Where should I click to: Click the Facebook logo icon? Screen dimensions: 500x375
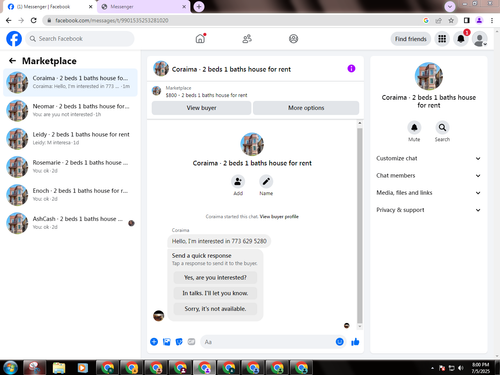click(14, 39)
